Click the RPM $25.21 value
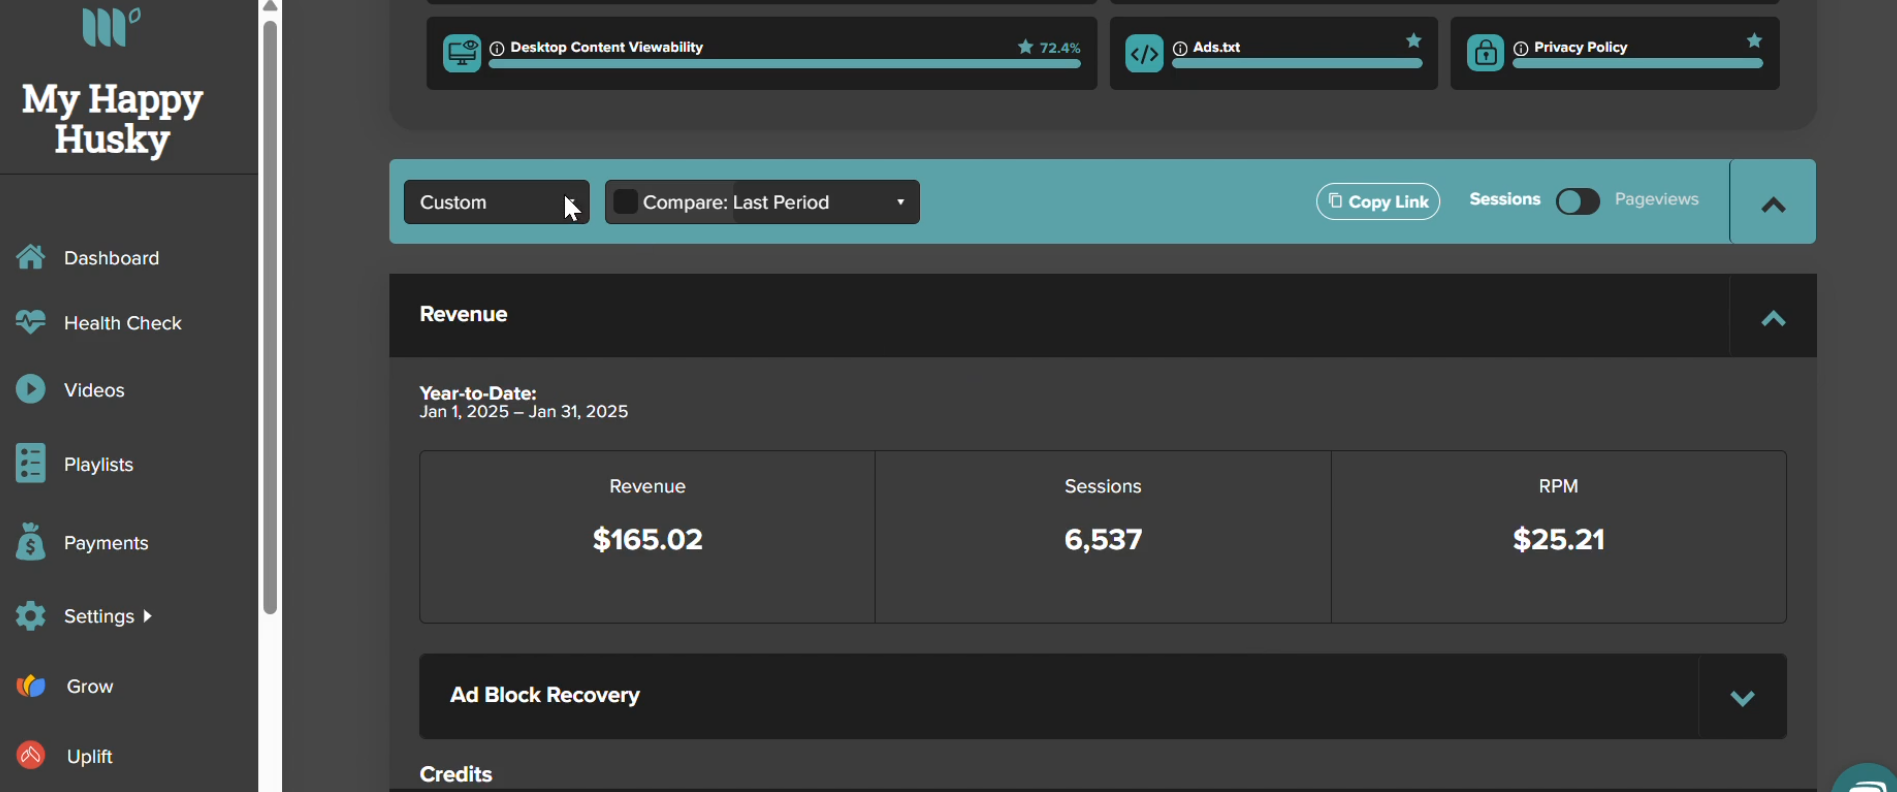Image resolution: width=1897 pixels, height=792 pixels. click(1558, 539)
